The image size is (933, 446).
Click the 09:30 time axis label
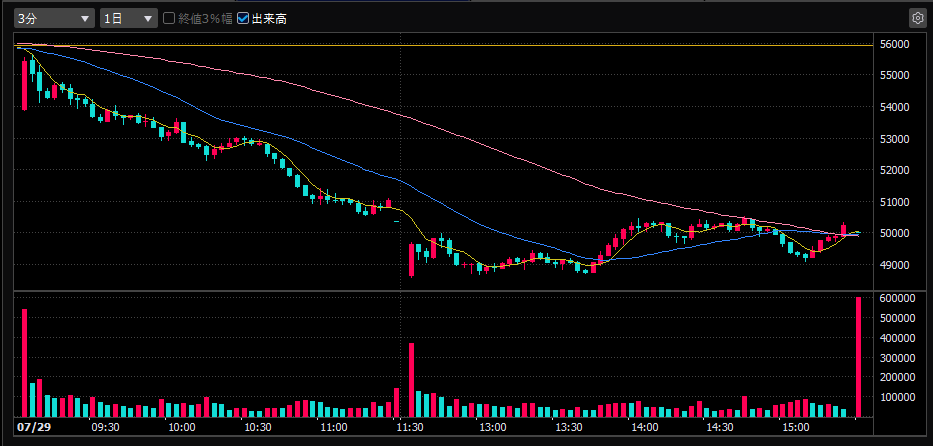[x=107, y=427]
